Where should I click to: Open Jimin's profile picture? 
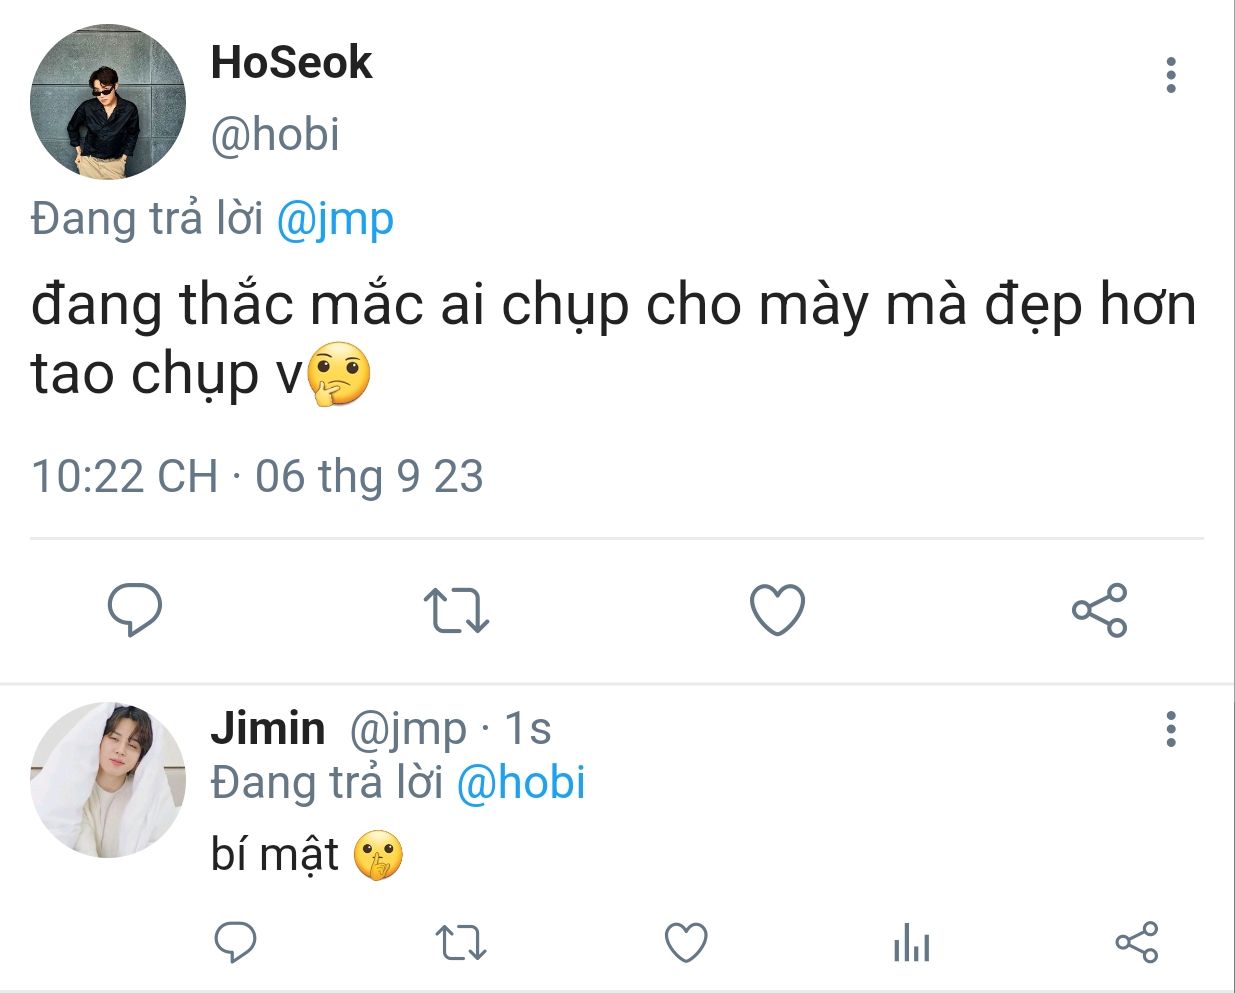pos(108,780)
